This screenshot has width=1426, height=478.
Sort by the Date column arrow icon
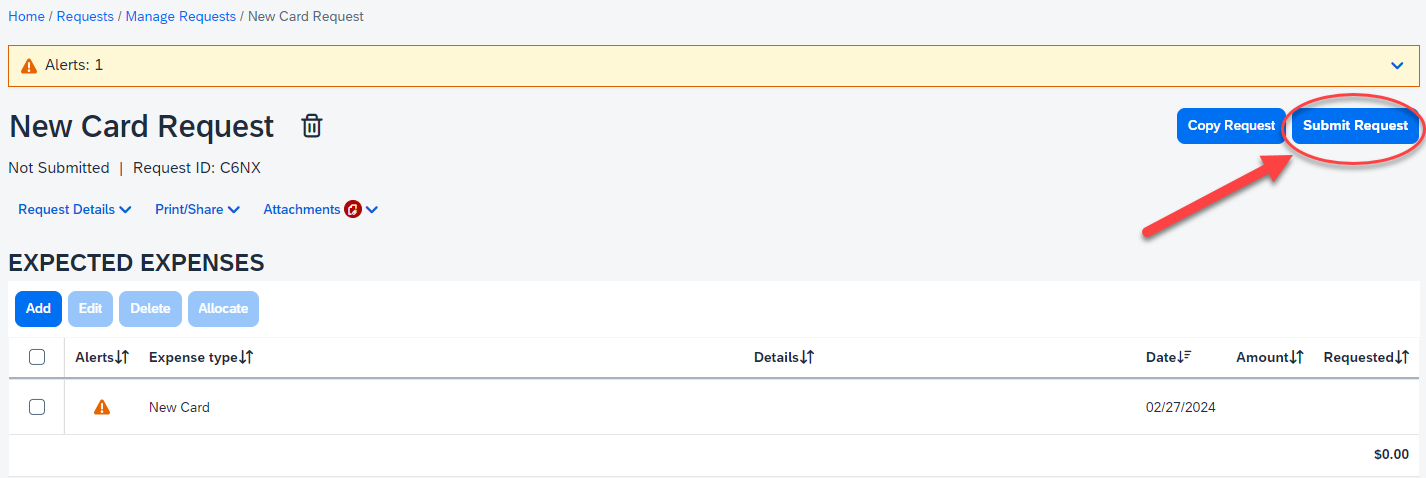point(1186,357)
